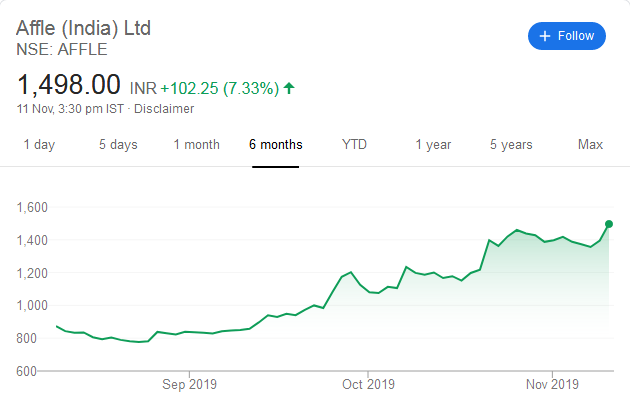
Task: Click the Oct 2019 axis label
Action: (368, 384)
